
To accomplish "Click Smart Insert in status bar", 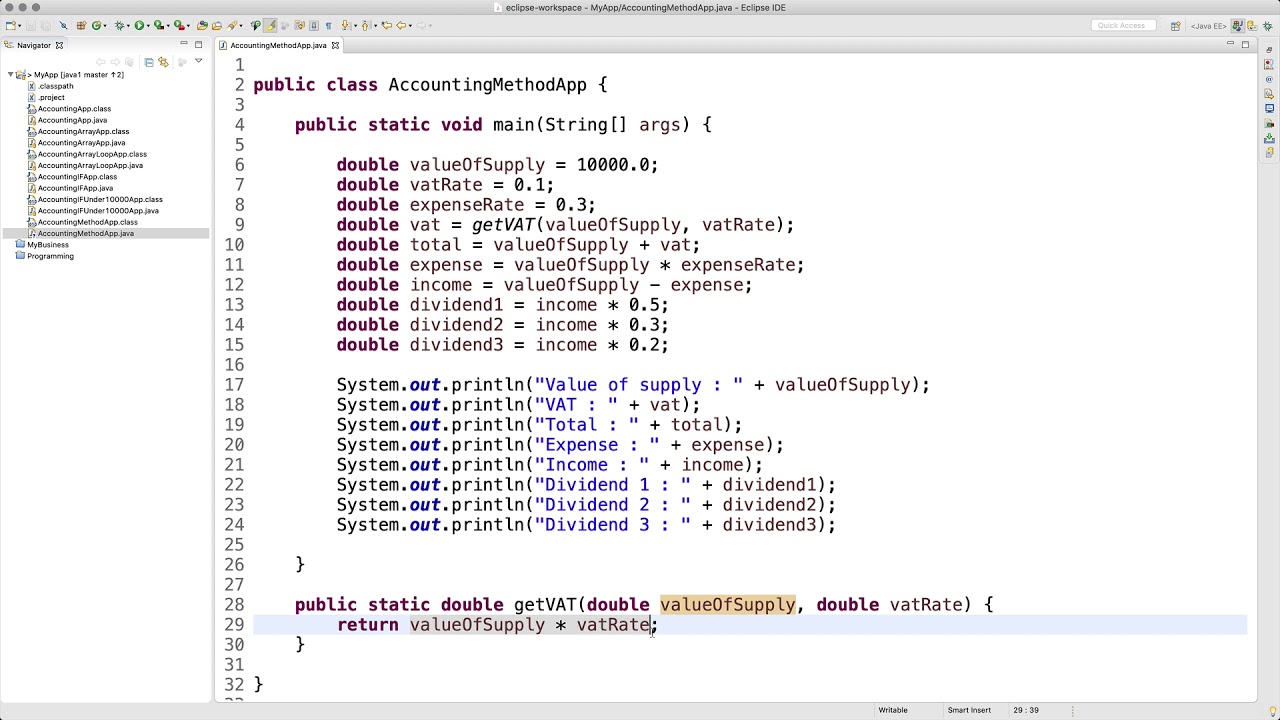I will pyautogui.click(x=969, y=710).
